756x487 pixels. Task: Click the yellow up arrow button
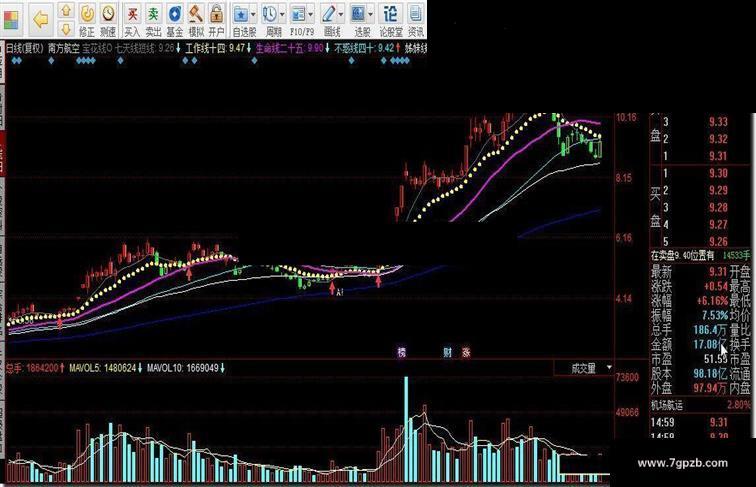point(66,10)
